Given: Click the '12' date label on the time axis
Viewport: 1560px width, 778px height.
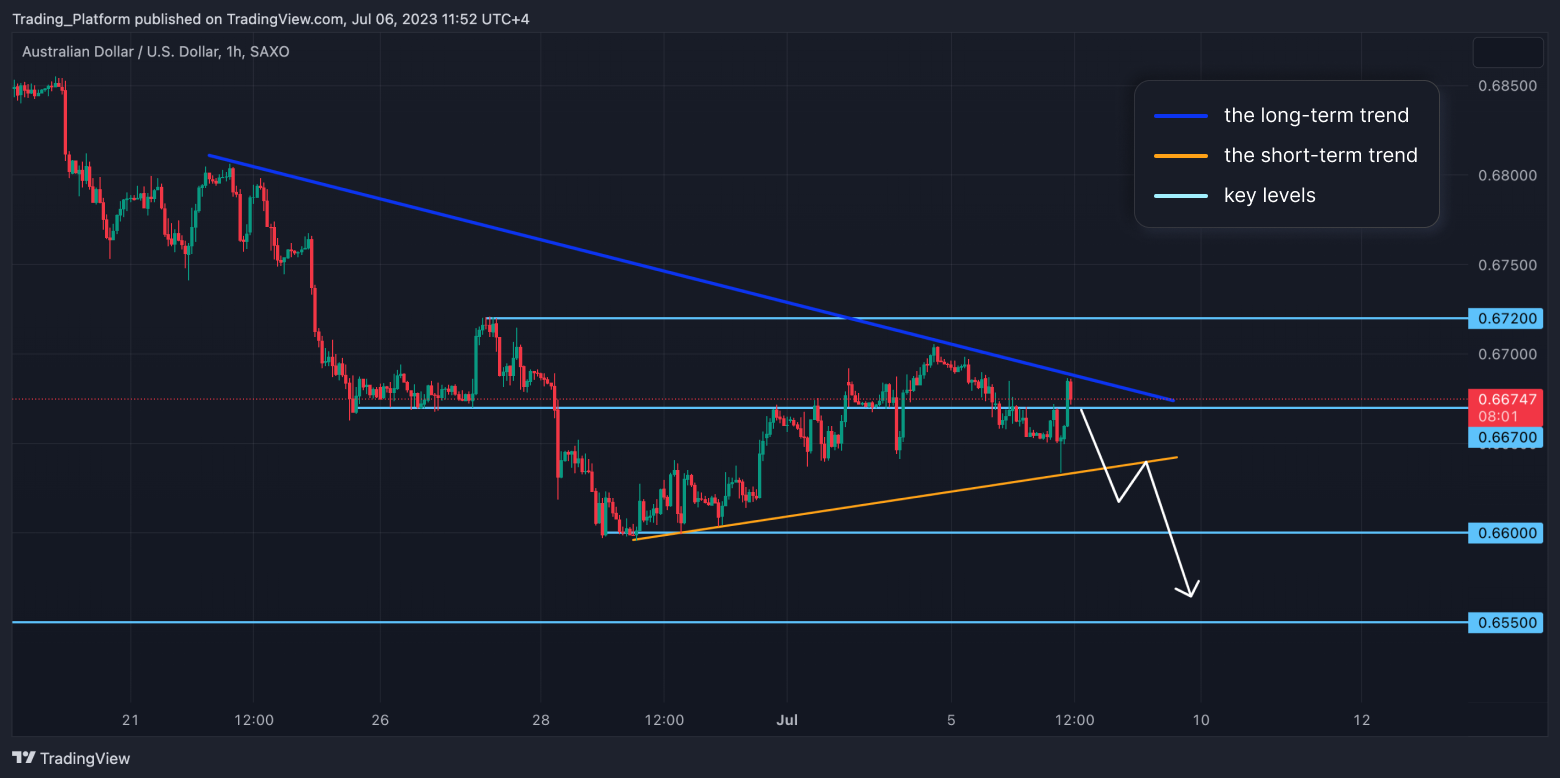Looking at the screenshot, I should 1361,720.
